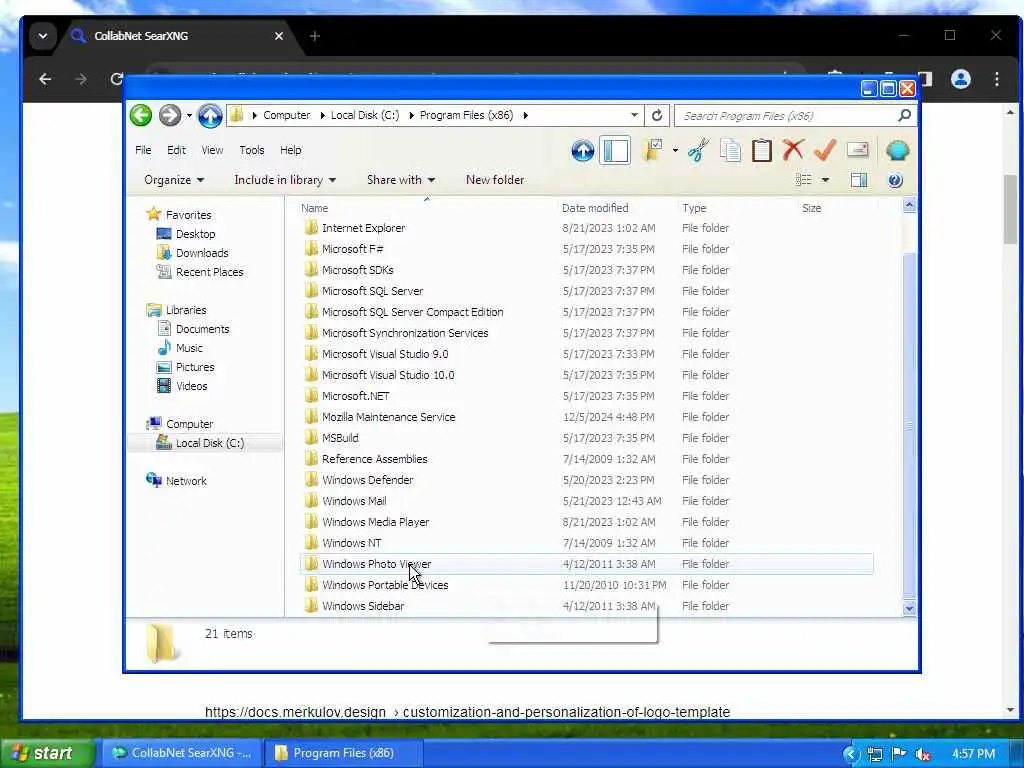Open the View menu
This screenshot has width=1024, height=768.
212,150
